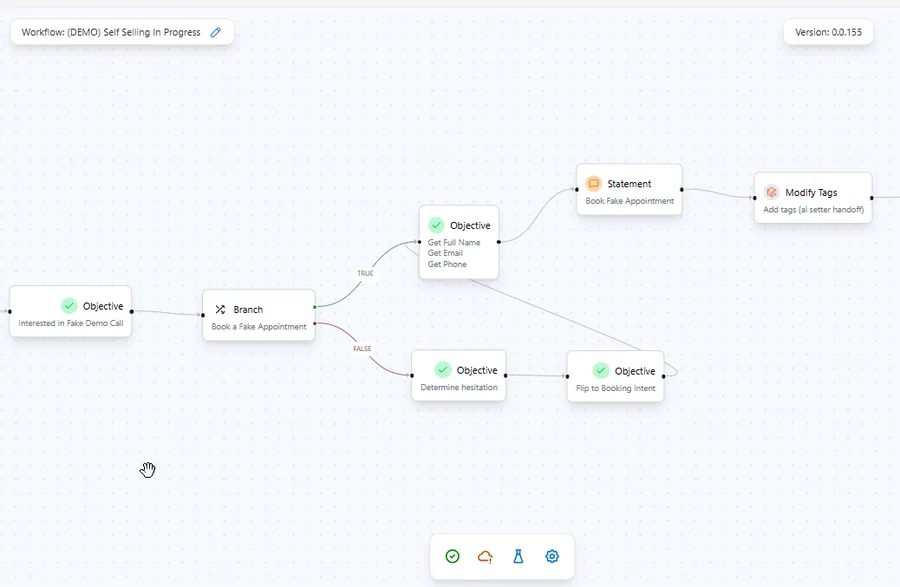The height and width of the screenshot is (587, 900).
Task: Click check icon on Interested in Fake Demo Call
Action: coord(69,306)
